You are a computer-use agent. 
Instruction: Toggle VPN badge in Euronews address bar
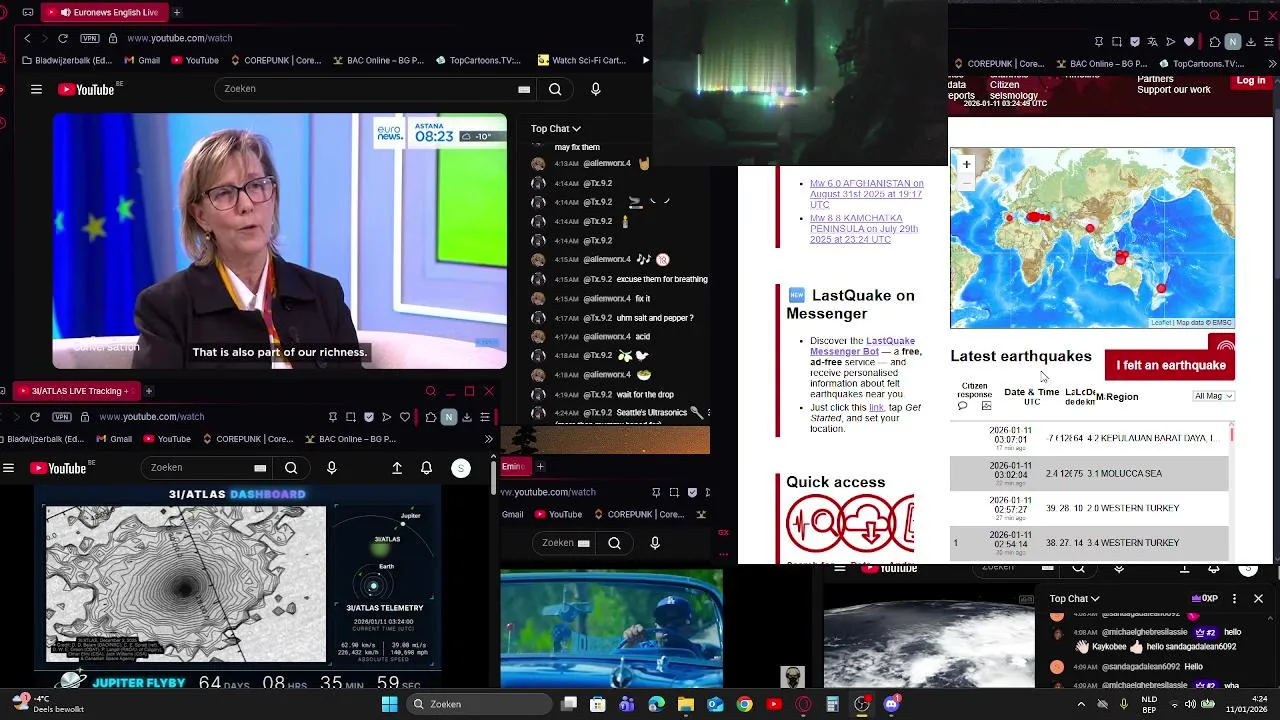click(x=90, y=38)
